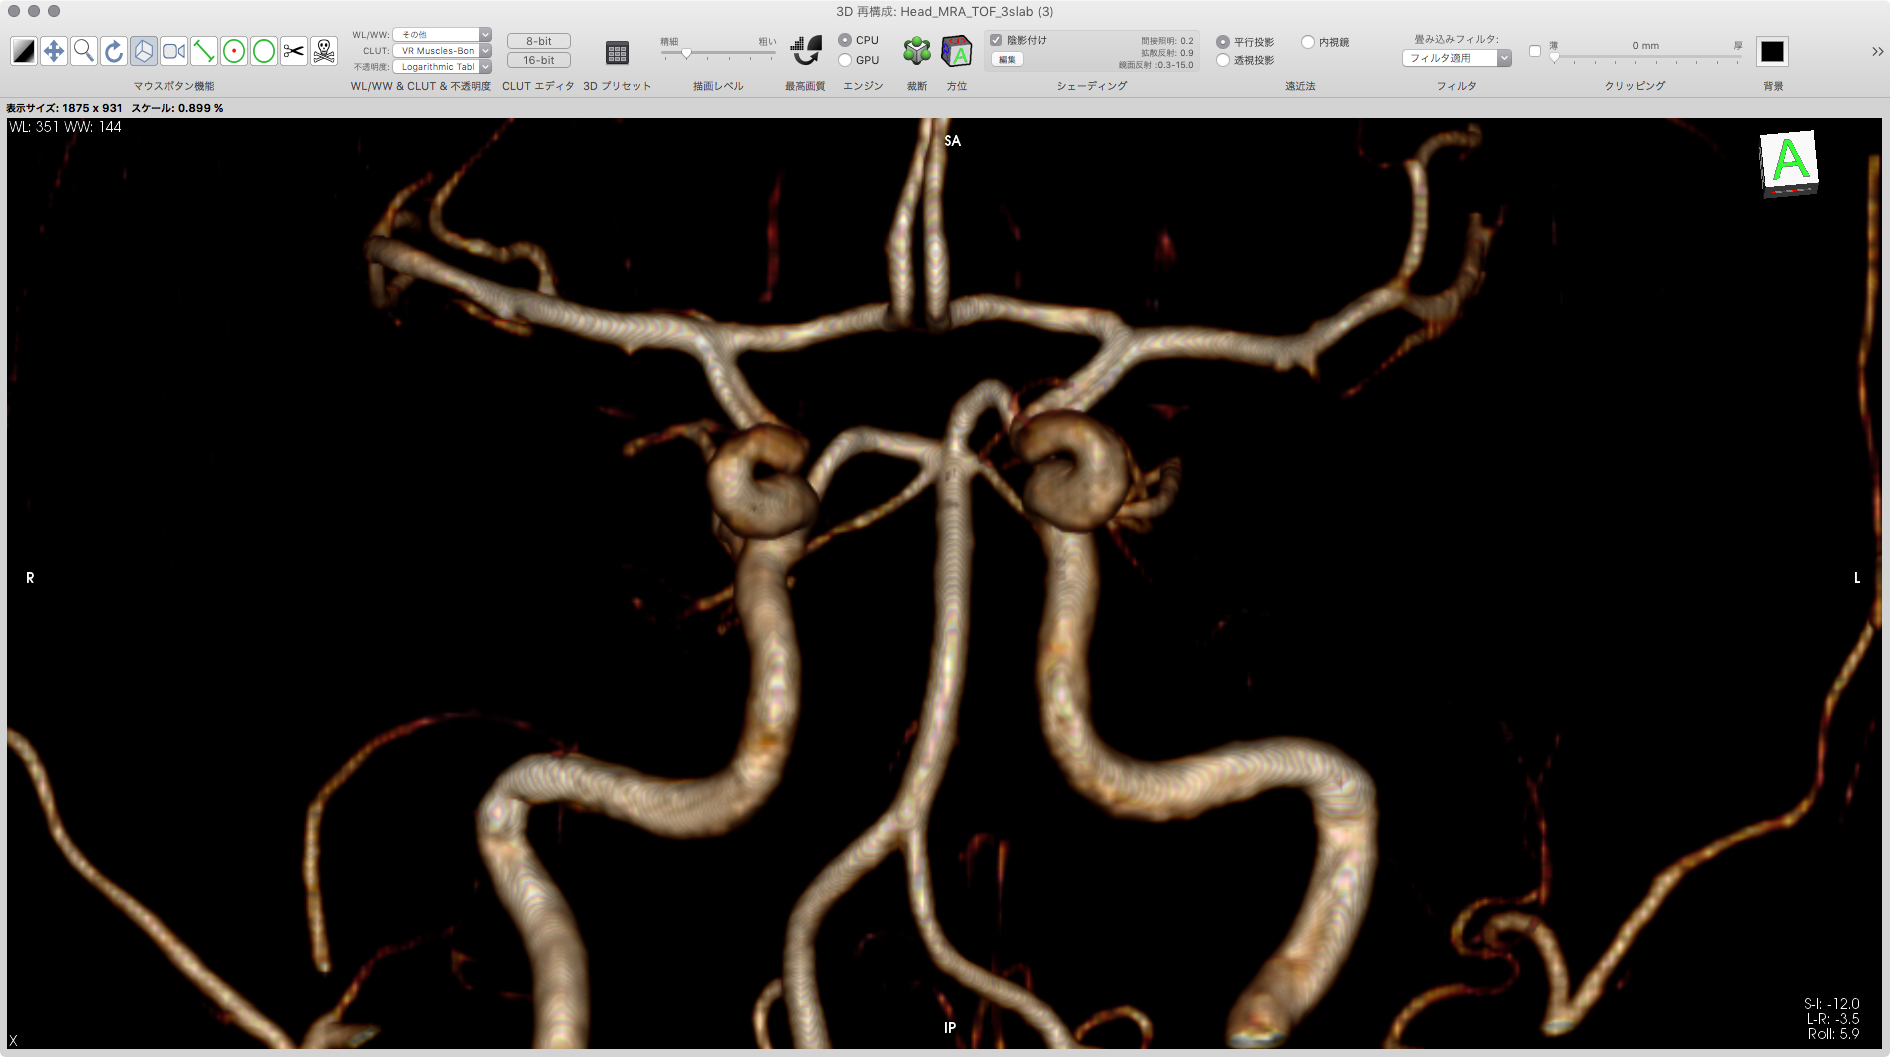Screen dimensions: 1890x1057
Task: Enable the clipping checkbox
Action: 1535,51
